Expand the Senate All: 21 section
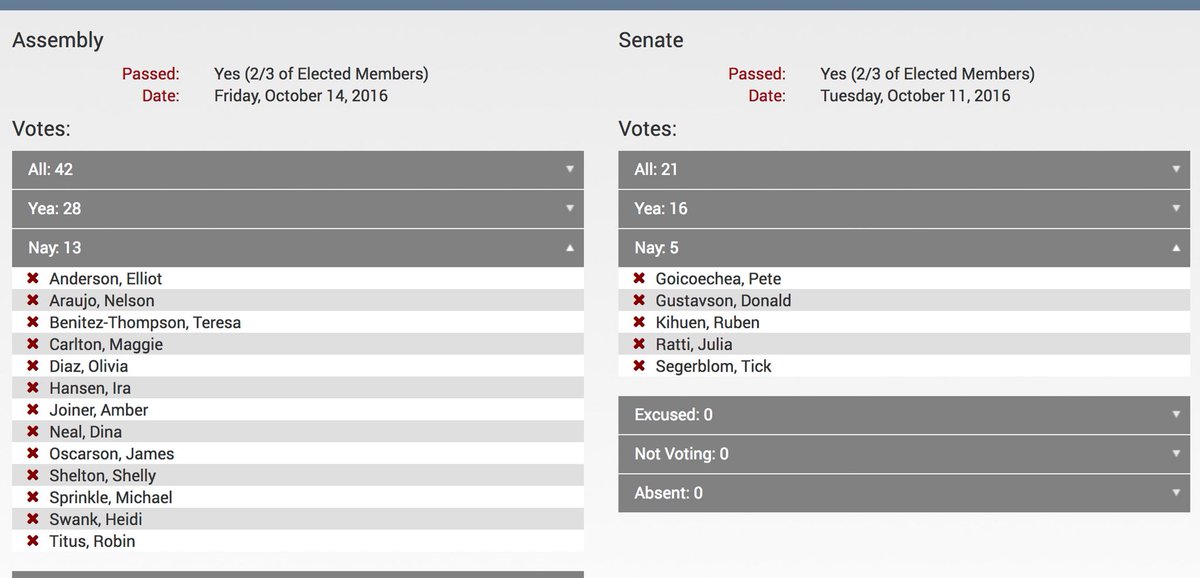The height and width of the screenshot is (578, 1200). point(904,170)
